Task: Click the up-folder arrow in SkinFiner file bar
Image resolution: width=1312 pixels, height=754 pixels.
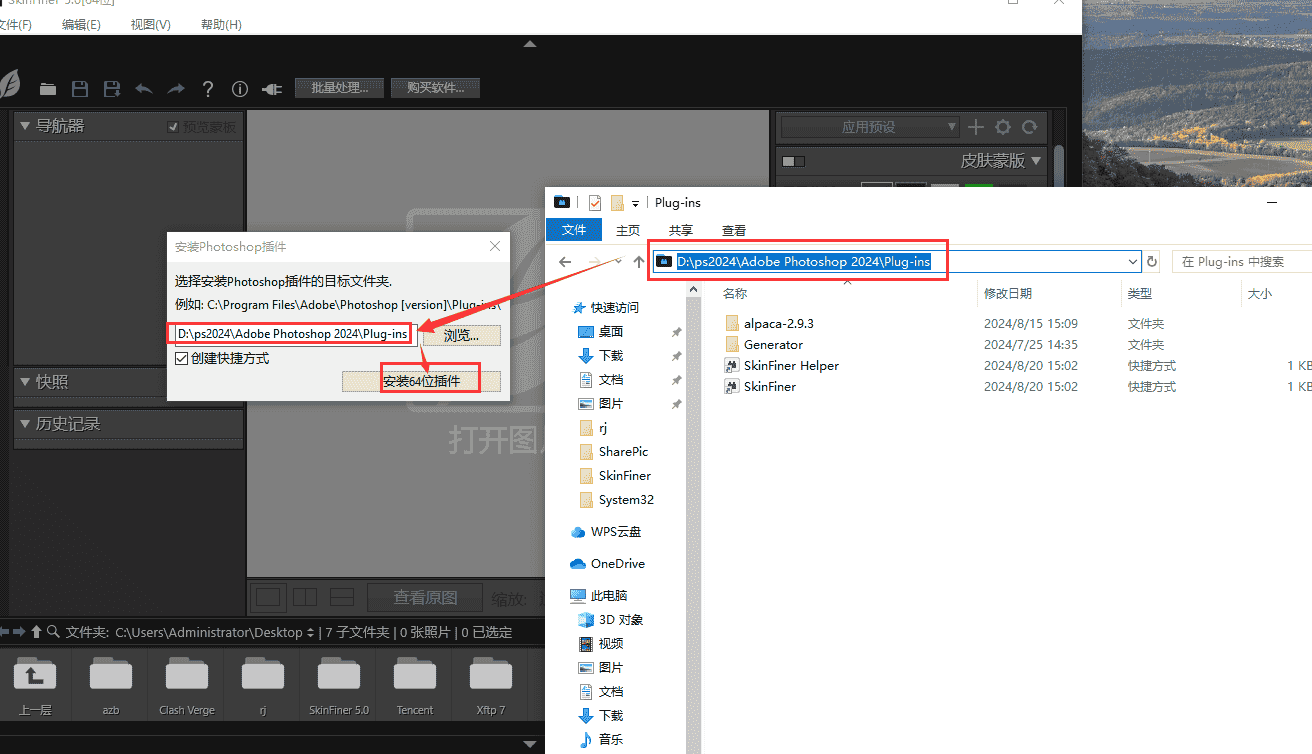Action: pos(36,632)
